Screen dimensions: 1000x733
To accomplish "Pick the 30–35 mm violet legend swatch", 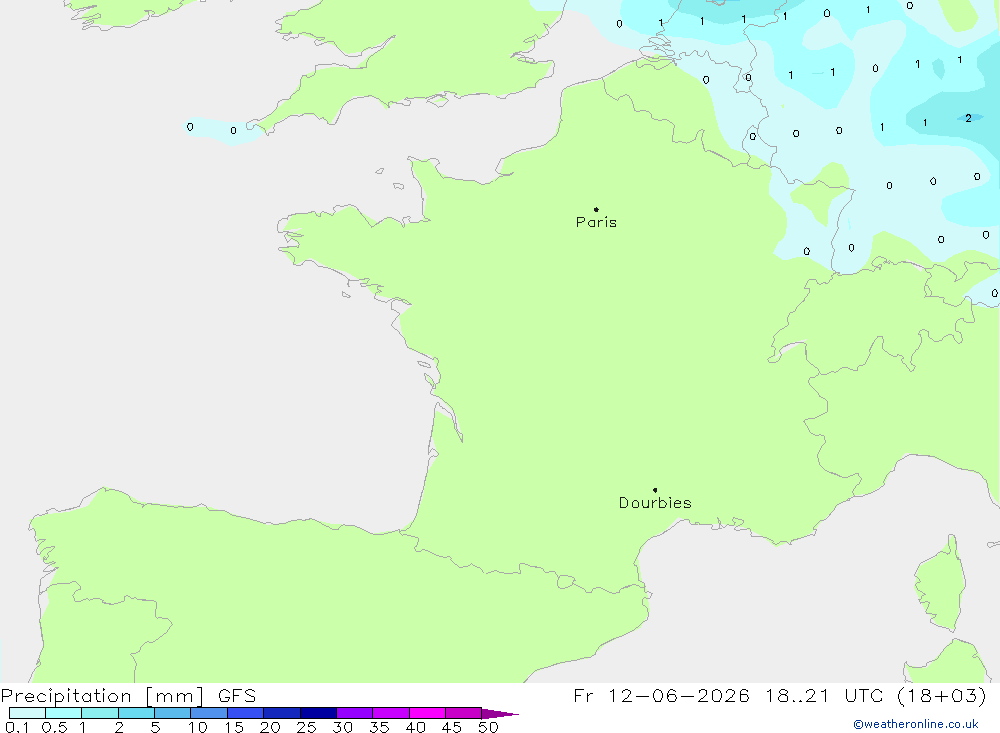I will point(355,713).
